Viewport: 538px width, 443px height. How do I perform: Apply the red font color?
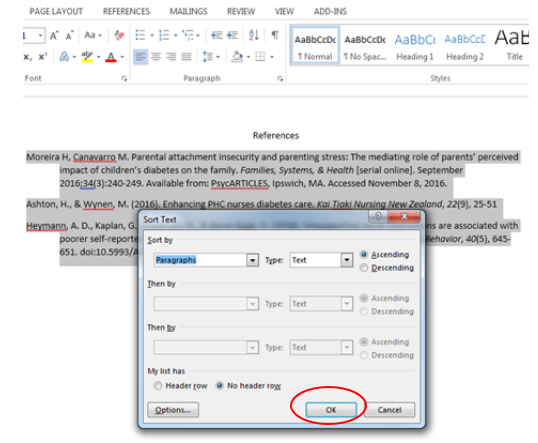(x=111, y=57)
